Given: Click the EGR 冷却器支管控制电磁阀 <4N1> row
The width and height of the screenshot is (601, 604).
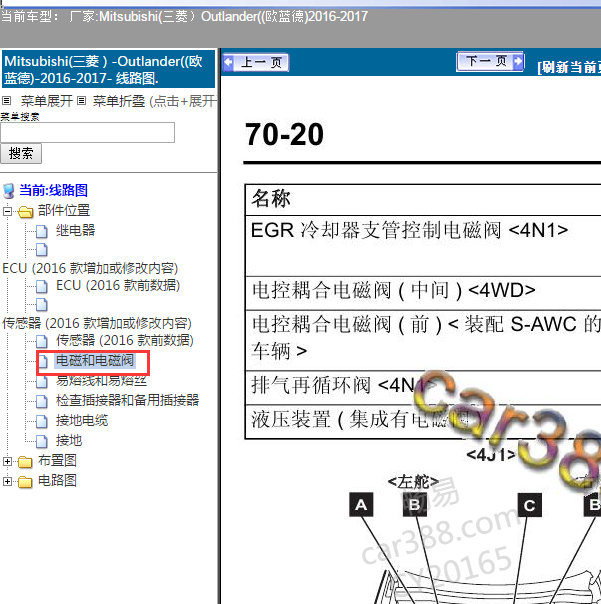Looking at the screenshot, I should 423,246.
